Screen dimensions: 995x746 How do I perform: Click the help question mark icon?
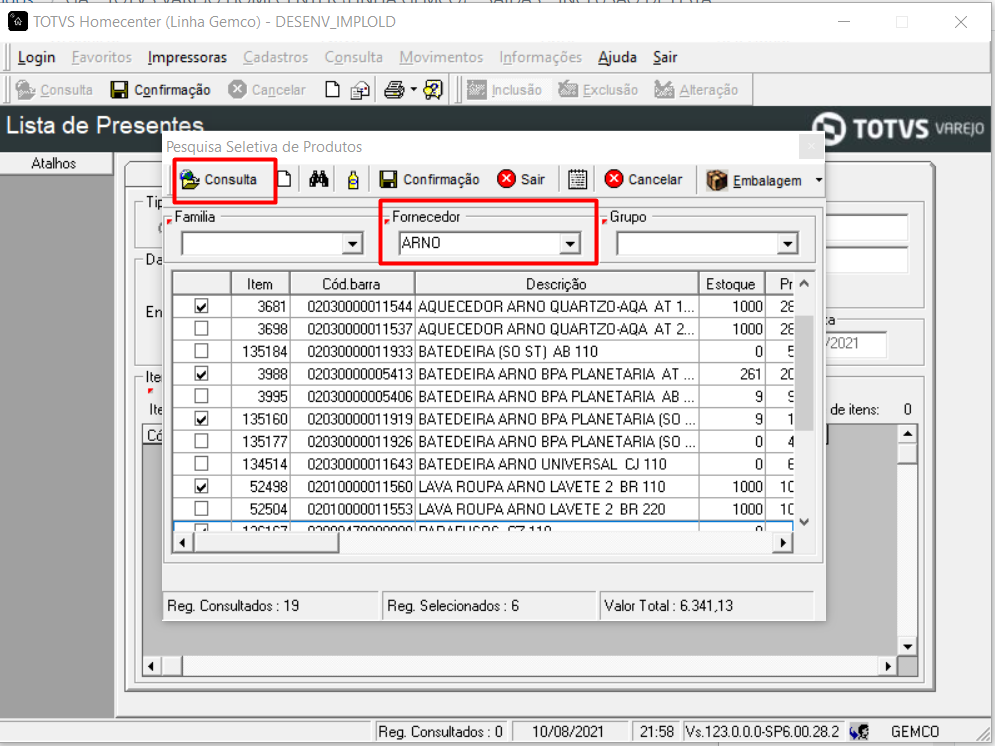pos(433,90)
